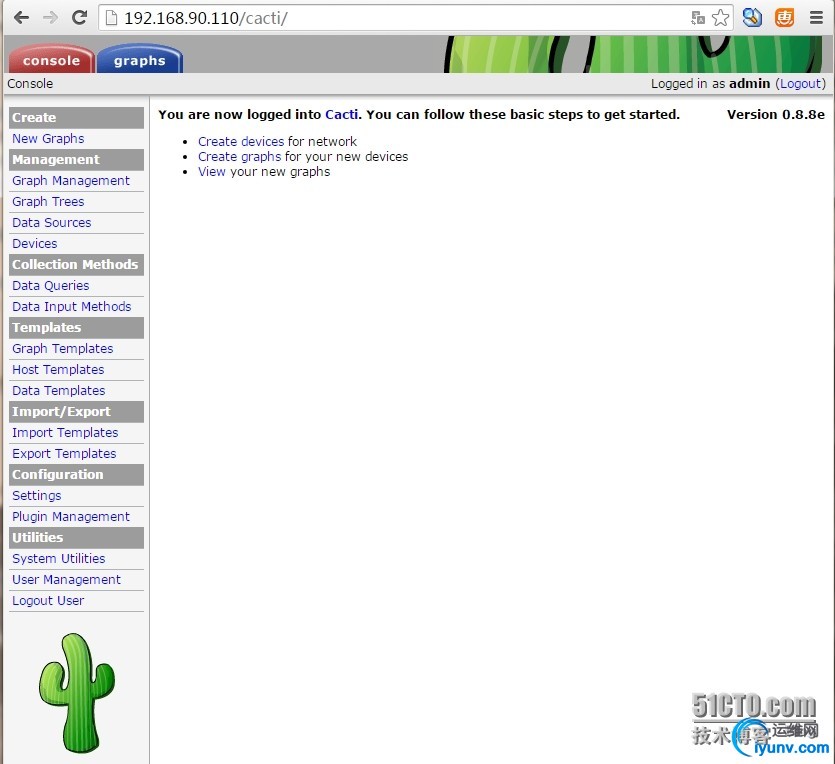
Task: Switch to the console tab
Action: click(x=51, y=60)
